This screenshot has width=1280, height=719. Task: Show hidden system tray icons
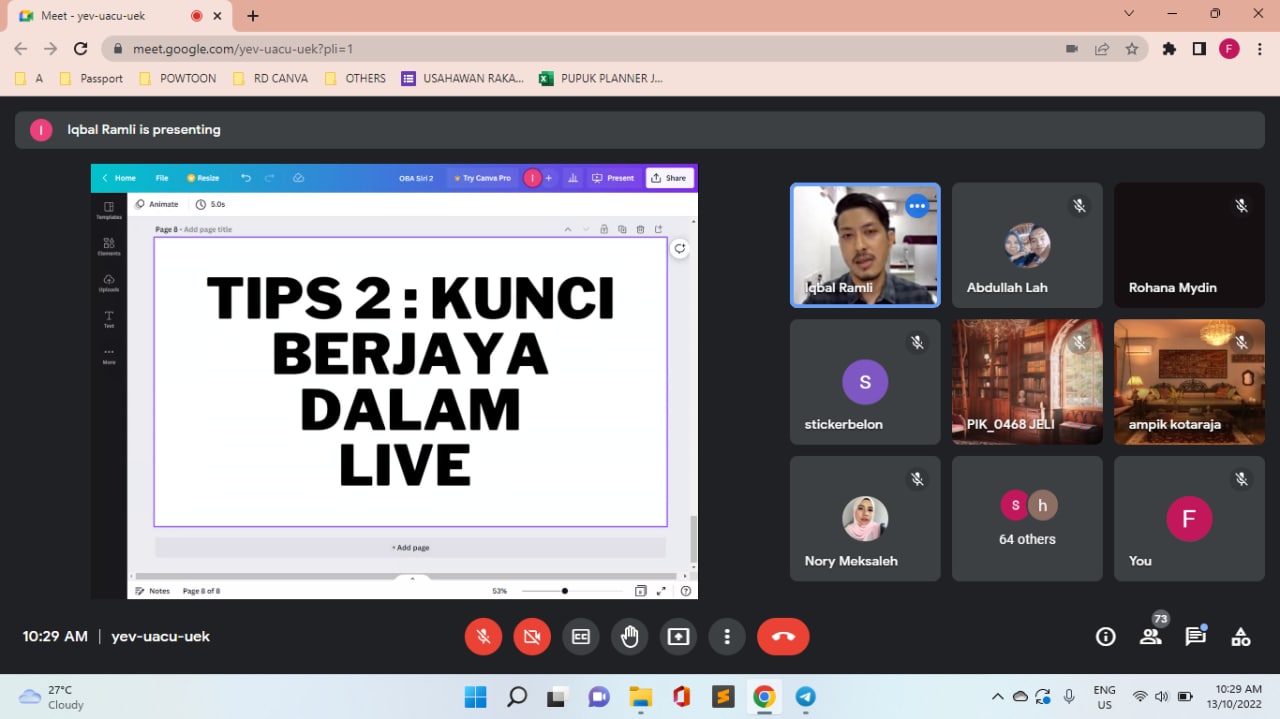pos(997,697)
